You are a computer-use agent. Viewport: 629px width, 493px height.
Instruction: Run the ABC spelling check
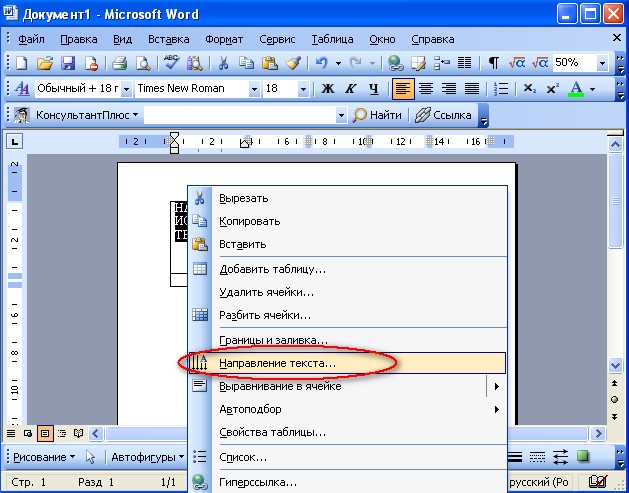(172, 63)
